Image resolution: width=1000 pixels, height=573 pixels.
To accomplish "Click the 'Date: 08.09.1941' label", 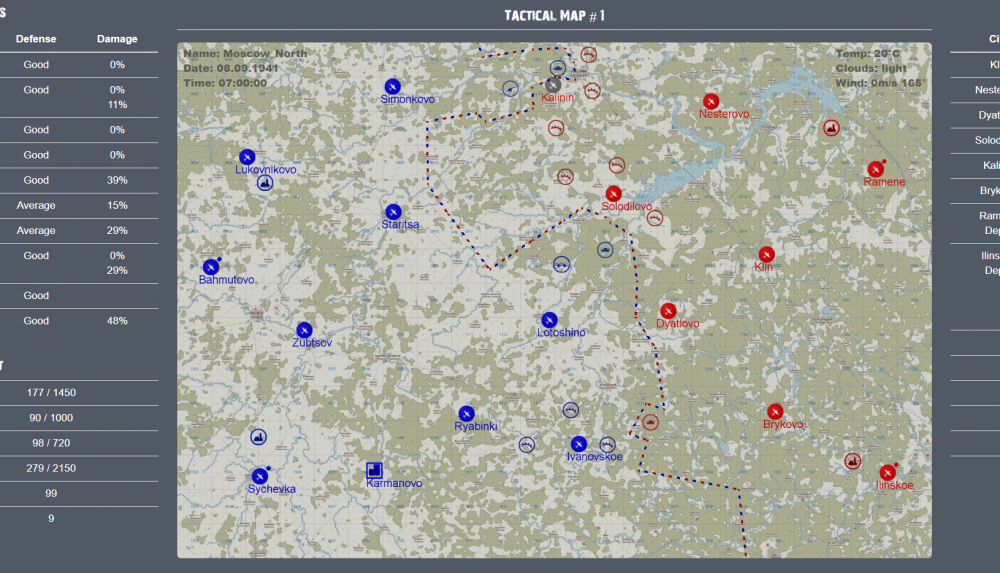I will pos(231,68).
